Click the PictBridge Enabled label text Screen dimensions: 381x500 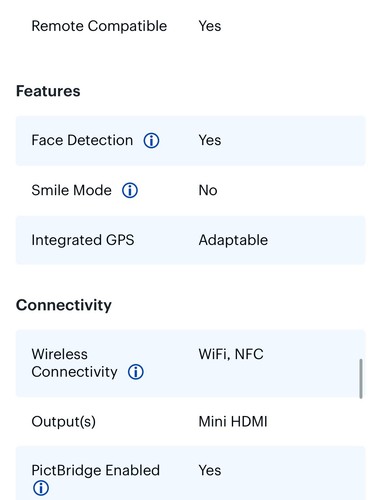96,470
